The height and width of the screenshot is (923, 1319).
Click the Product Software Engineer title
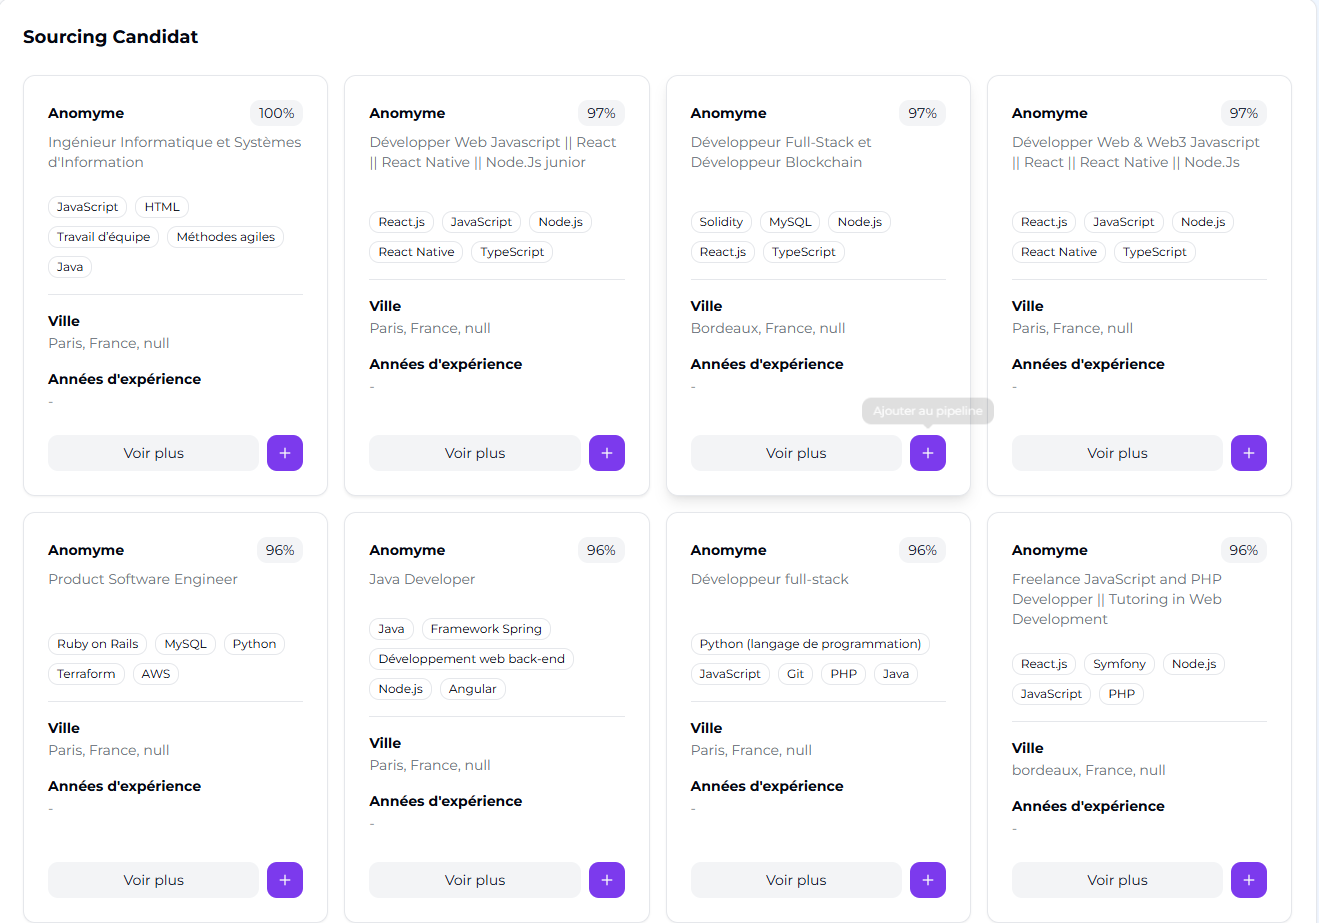point(143,579)
